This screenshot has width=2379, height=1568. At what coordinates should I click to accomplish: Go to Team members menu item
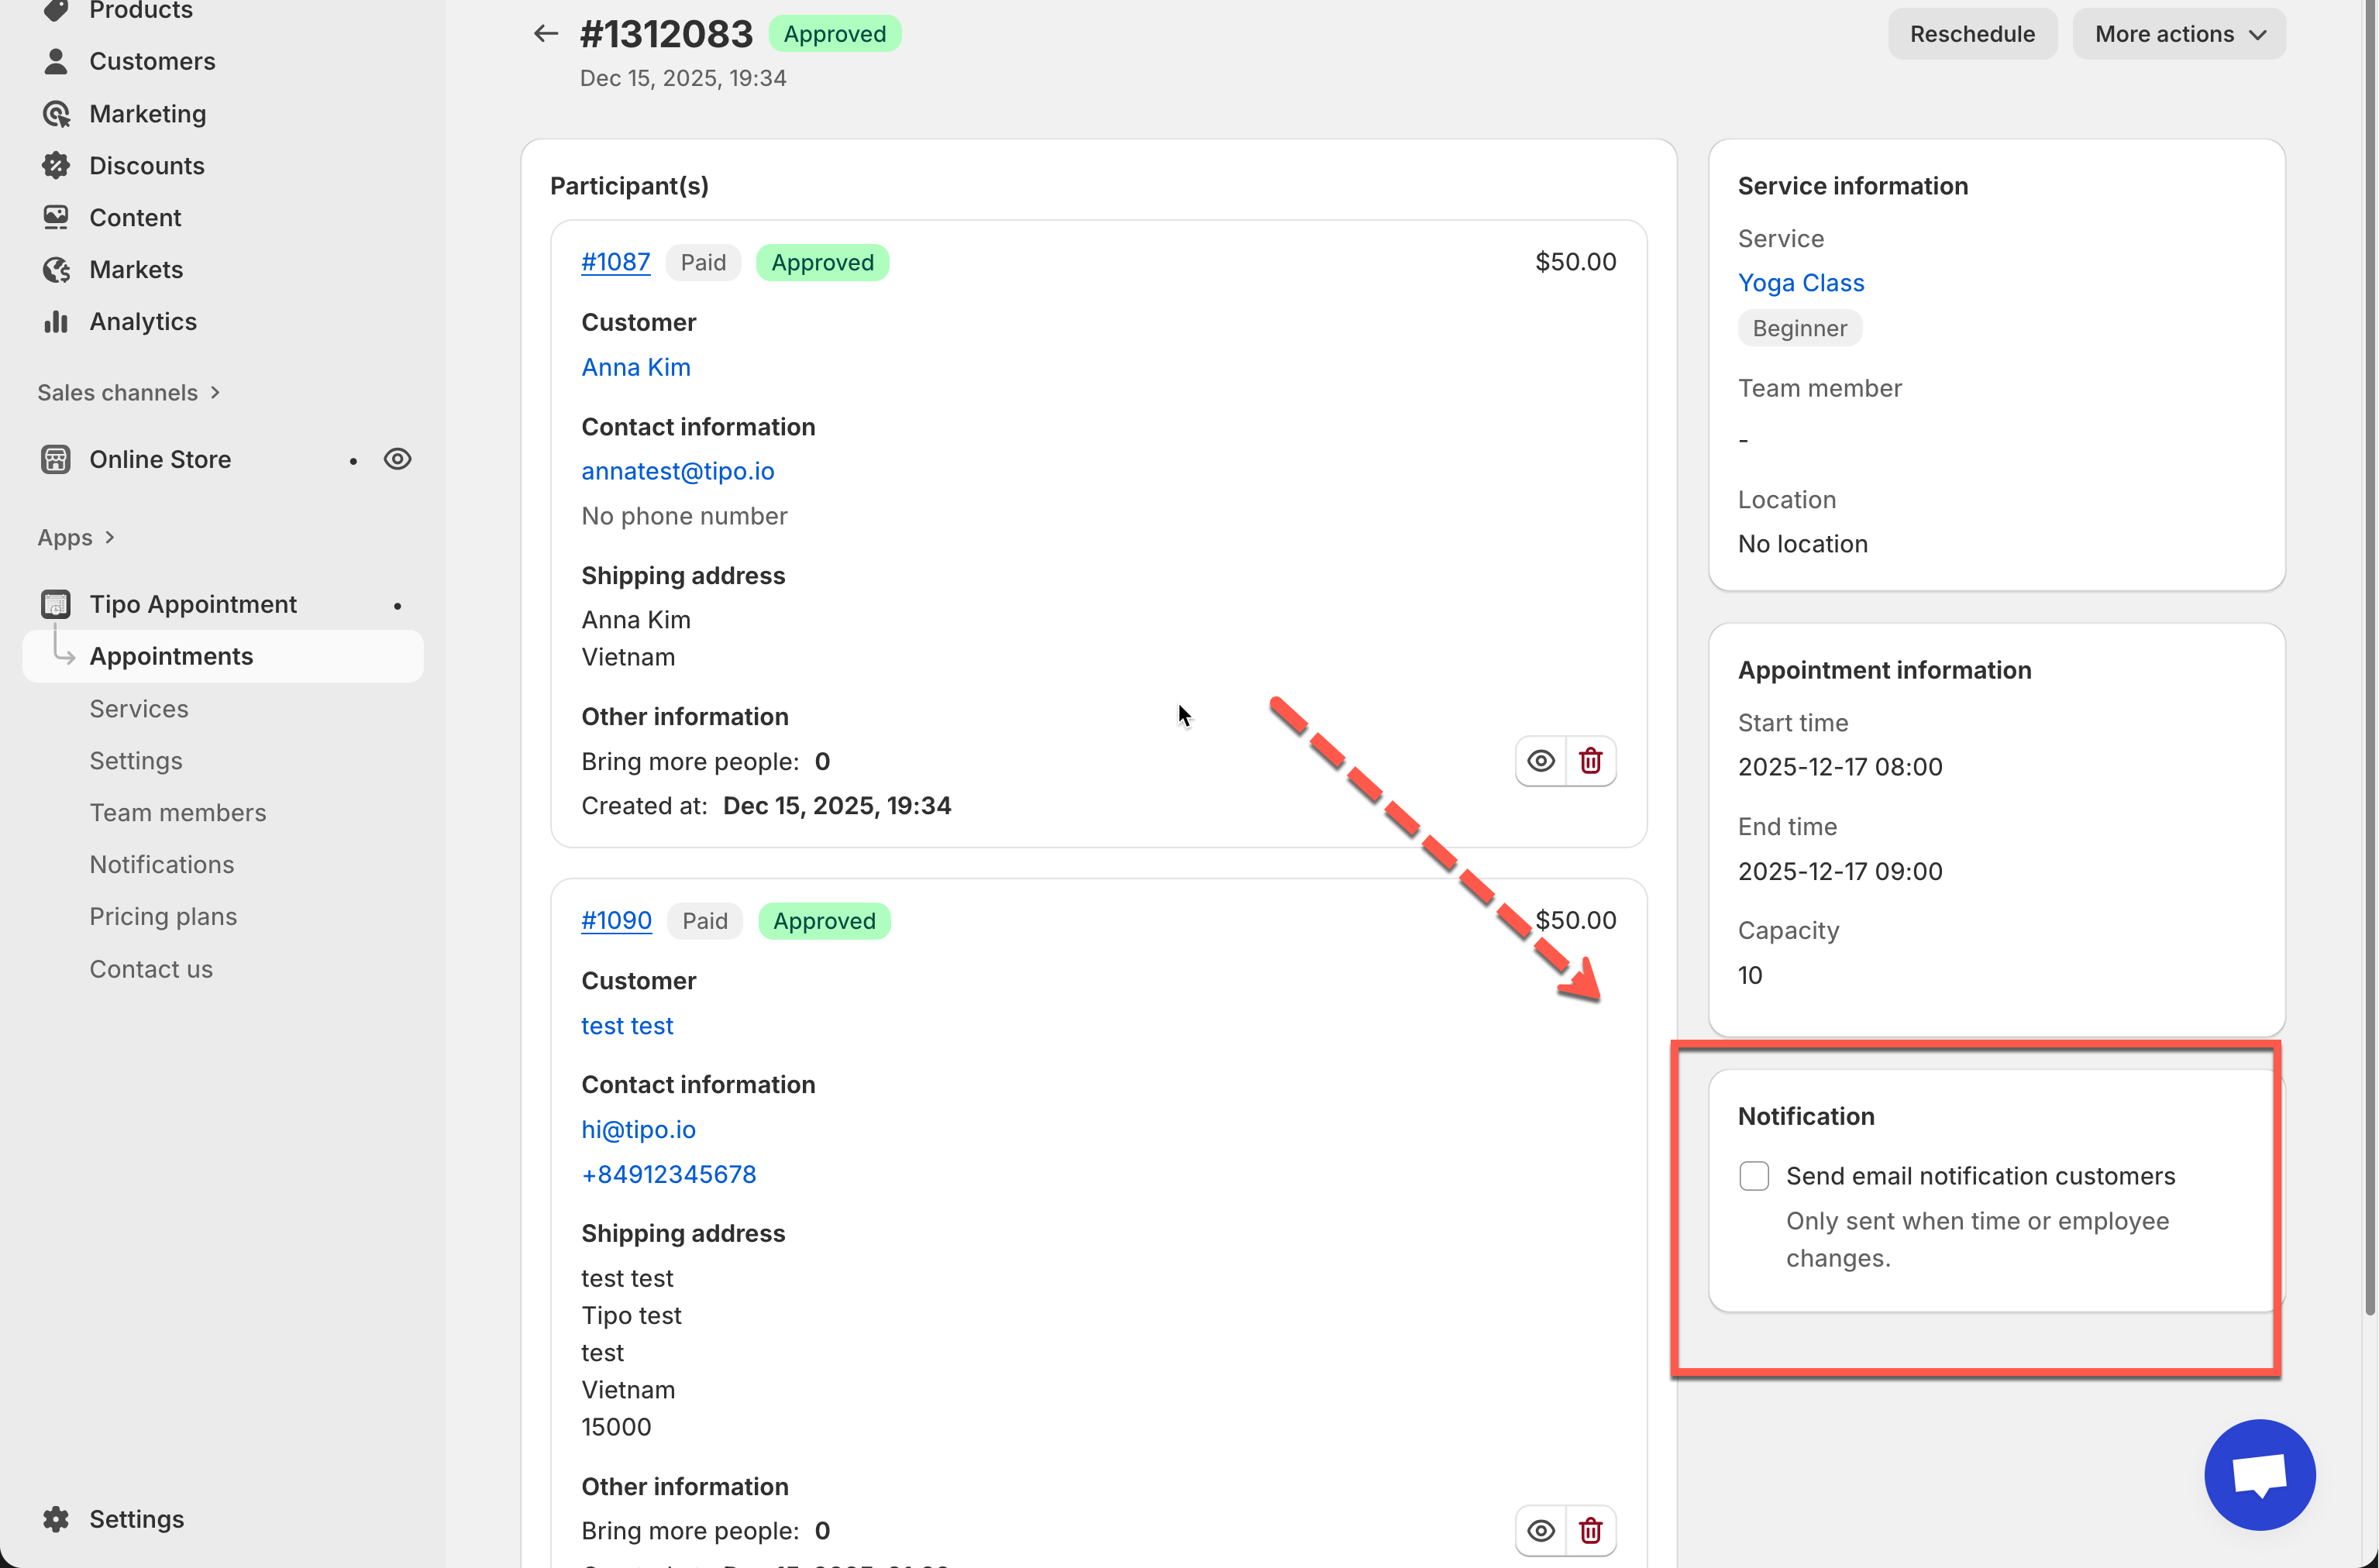(x=178, y=813)
